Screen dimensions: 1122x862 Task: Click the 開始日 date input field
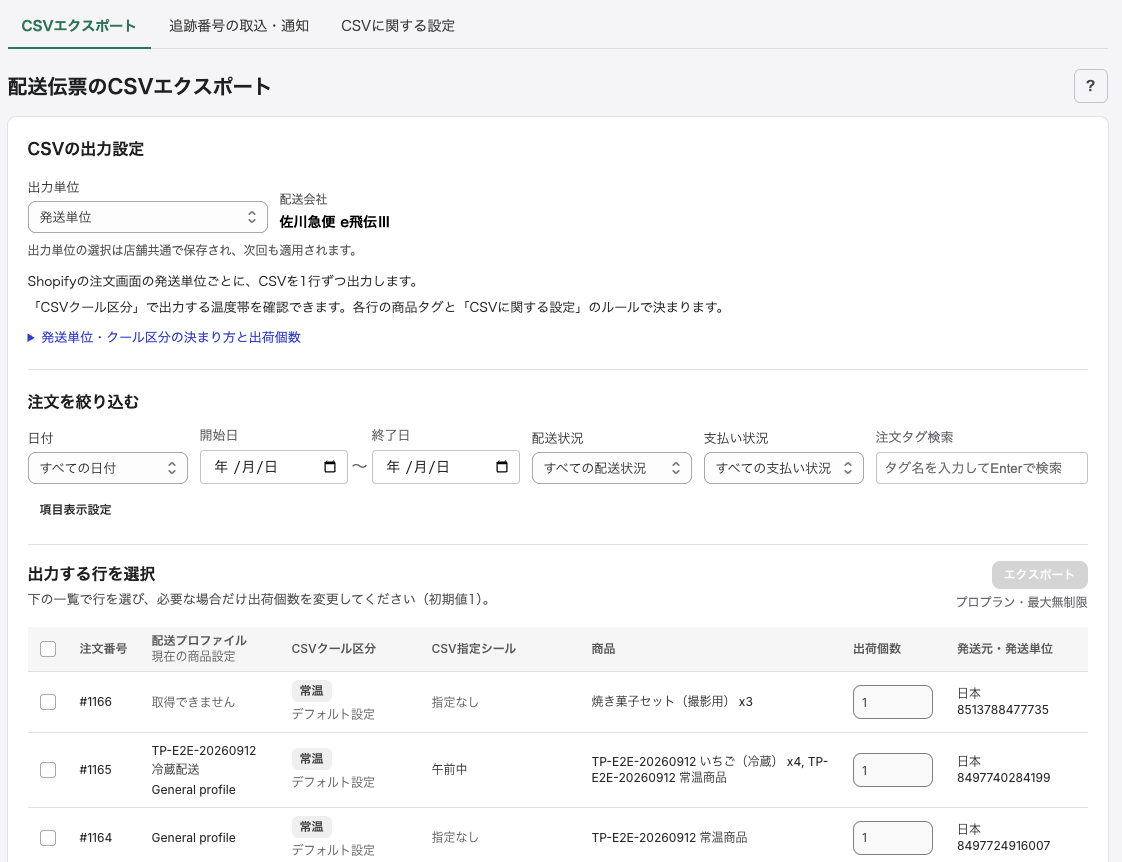(x=273, y=467)
